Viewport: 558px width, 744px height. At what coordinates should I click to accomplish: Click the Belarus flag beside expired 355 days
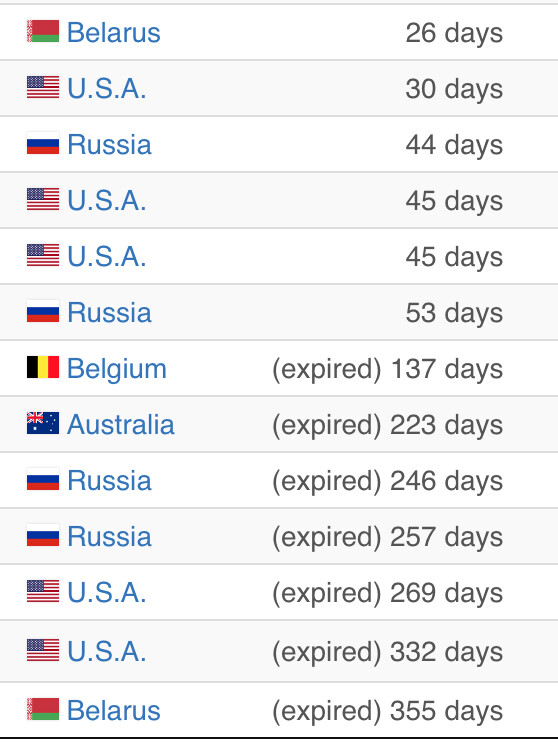(x=43, y=709)
